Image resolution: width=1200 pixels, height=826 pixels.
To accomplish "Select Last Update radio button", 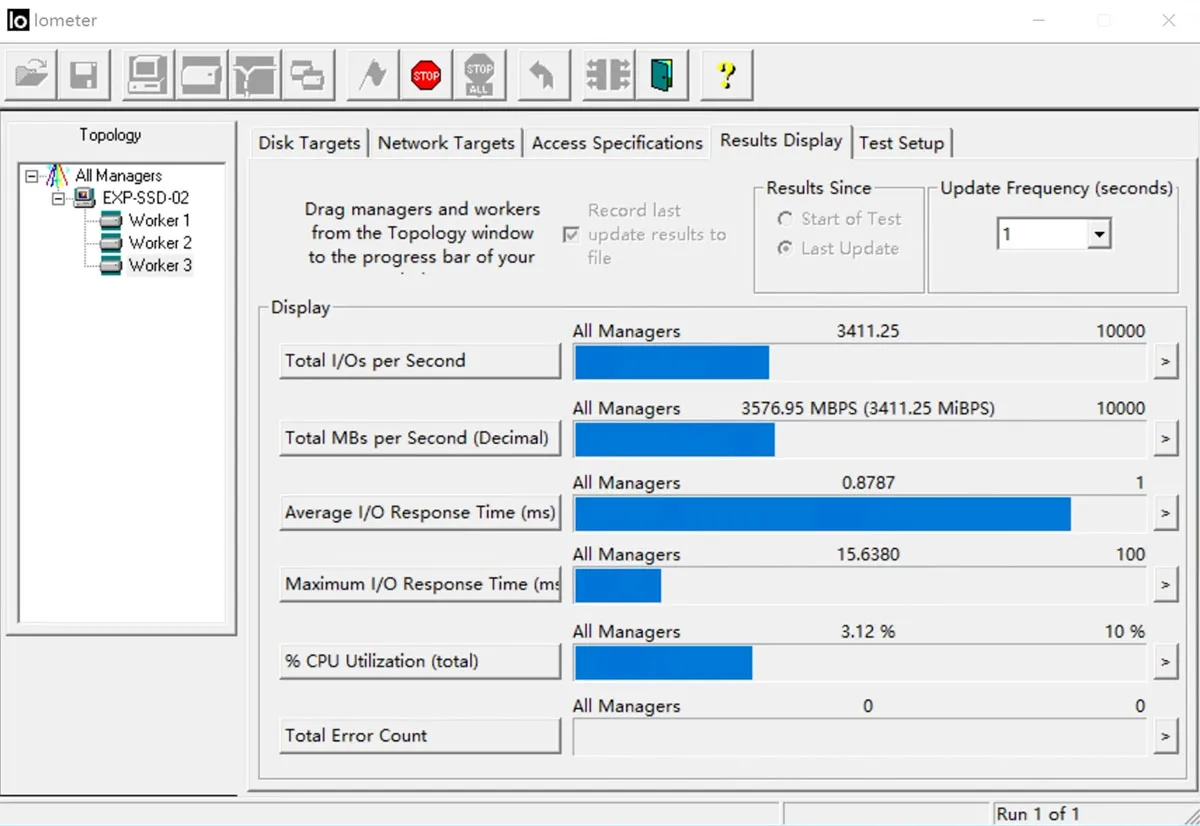I will pyautogui.click(x=785, y=249).
